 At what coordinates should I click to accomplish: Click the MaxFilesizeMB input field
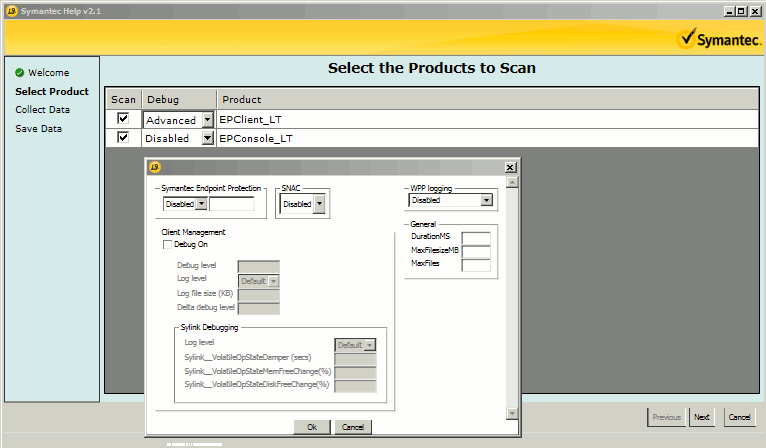tap(476, 252)
